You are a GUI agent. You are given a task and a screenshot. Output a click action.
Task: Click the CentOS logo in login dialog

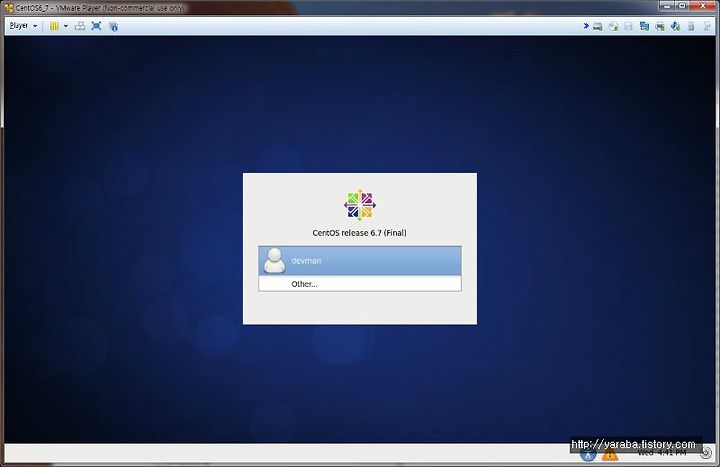coord(360,205)
